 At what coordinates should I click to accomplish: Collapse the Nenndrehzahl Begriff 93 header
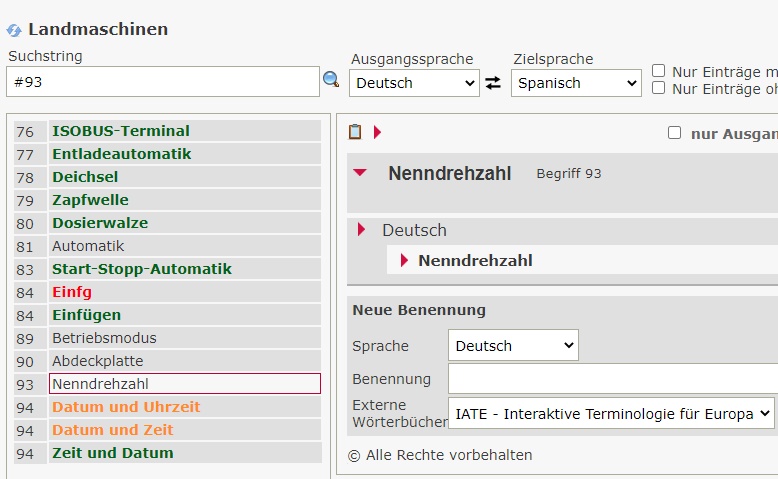[360, 173]
